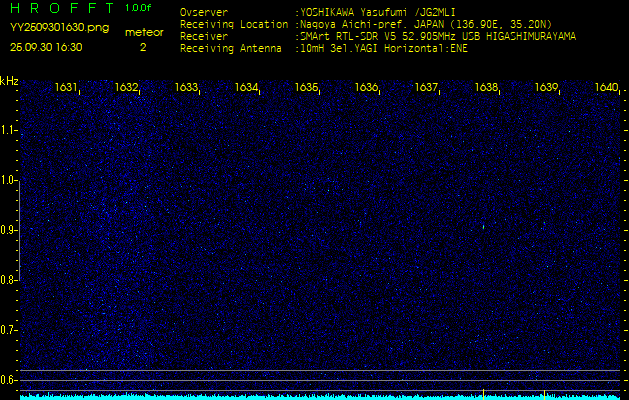Image resolution: width=629 pixels, height=400 pixels.
Task: Click the 25.09.30 16:30 timestamp
Action: pyautogui.click(x=46, y=46)
